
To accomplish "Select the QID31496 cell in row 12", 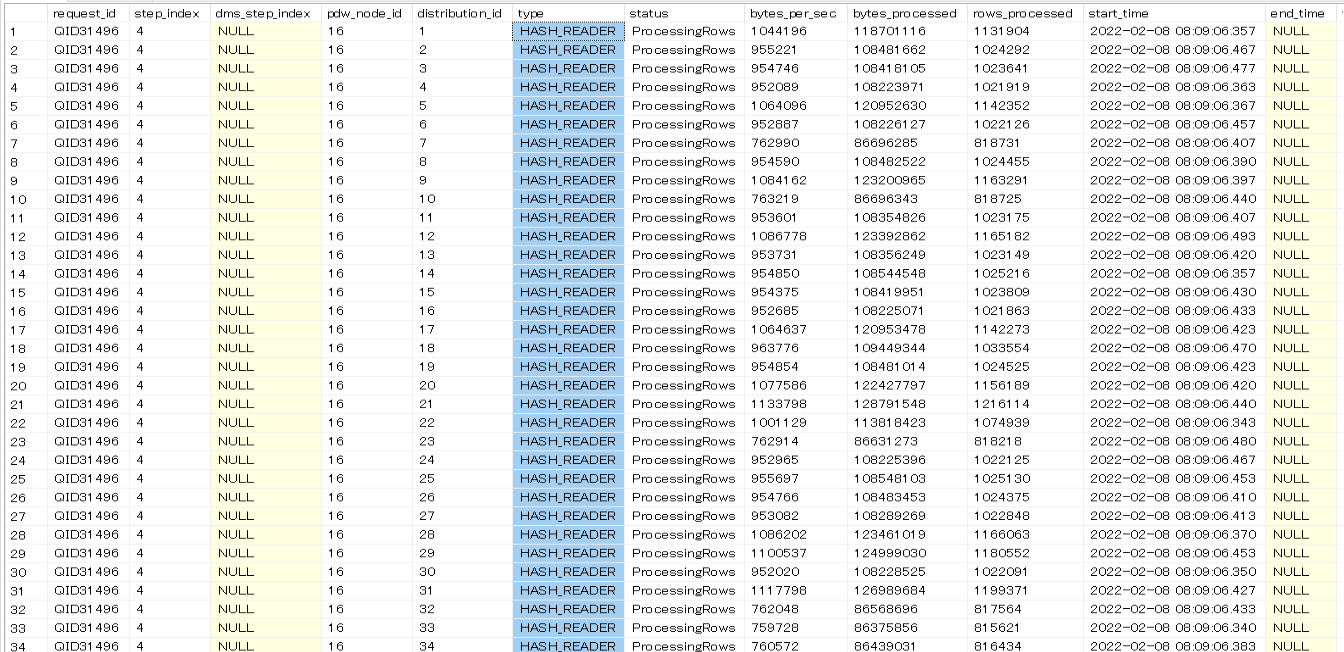I will 88,237.
